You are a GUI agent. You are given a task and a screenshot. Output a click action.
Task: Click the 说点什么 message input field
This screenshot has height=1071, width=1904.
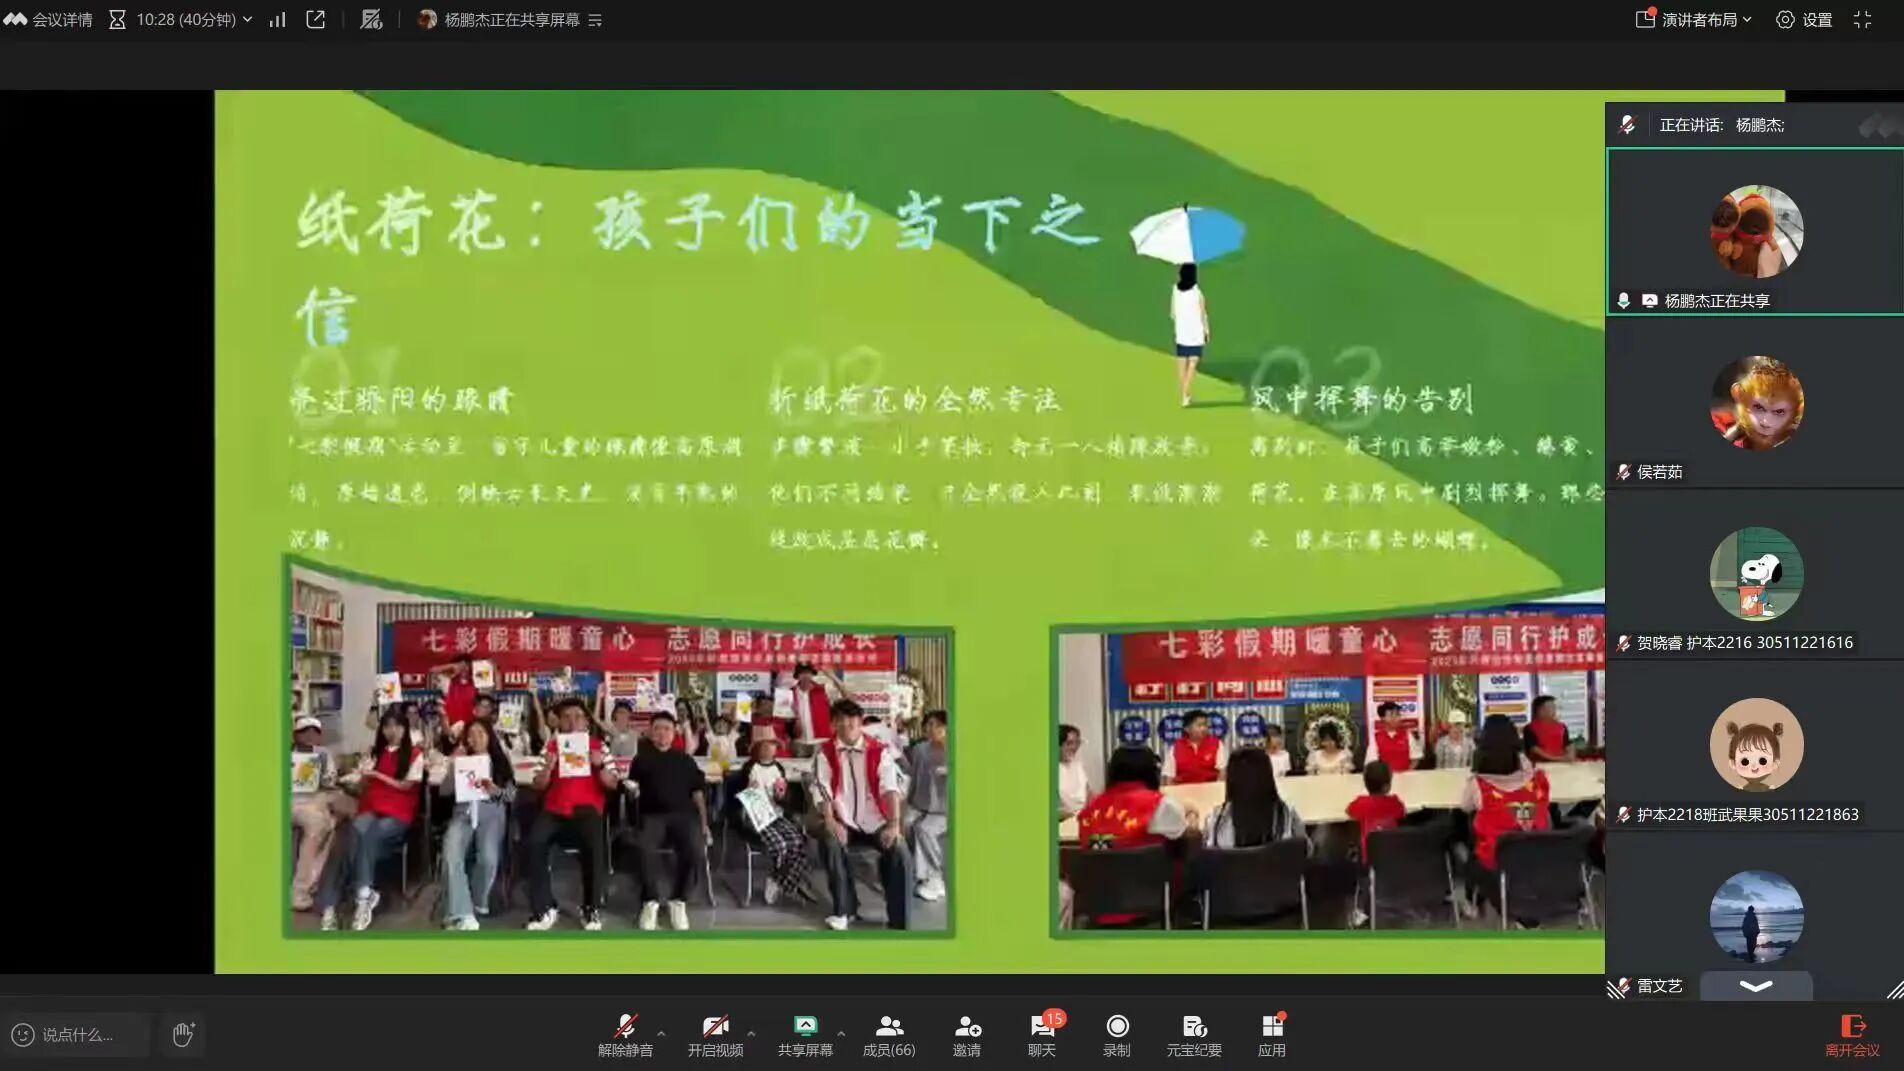click(x=78, y=1035)
